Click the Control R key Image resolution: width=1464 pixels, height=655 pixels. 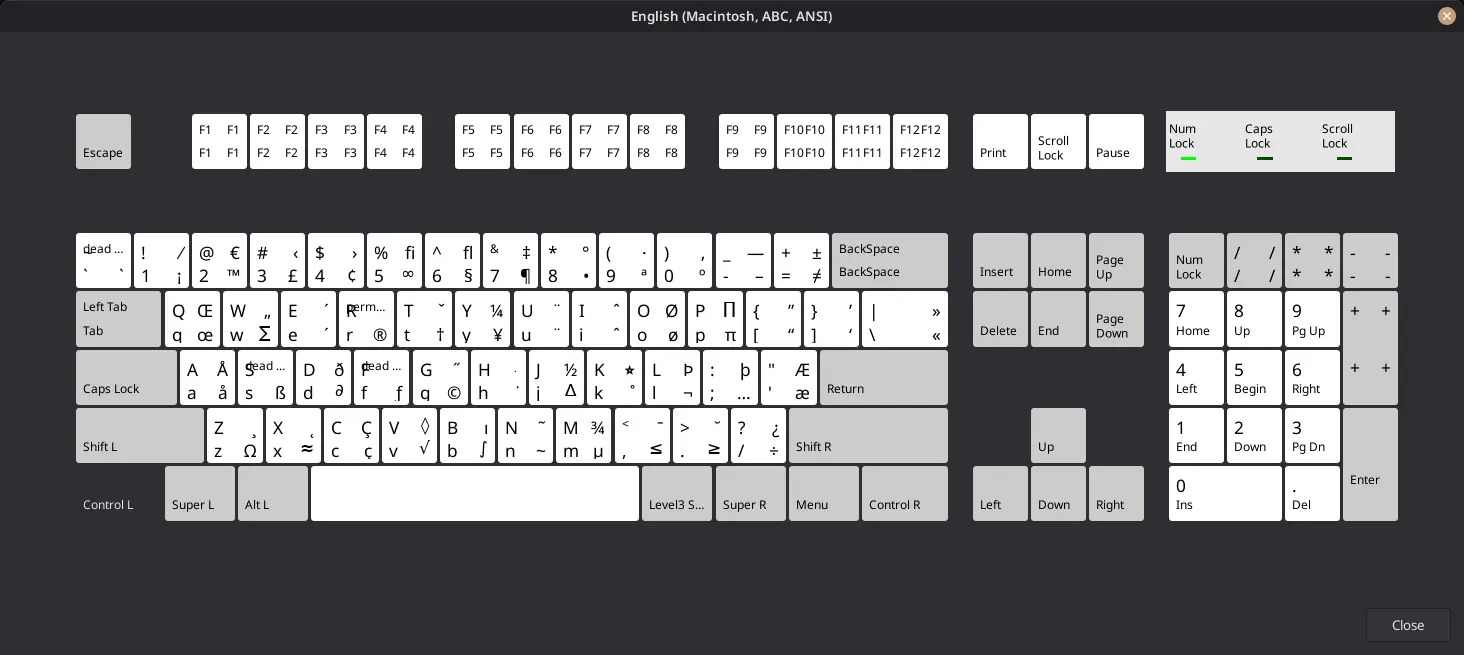[x=905, y=493]
